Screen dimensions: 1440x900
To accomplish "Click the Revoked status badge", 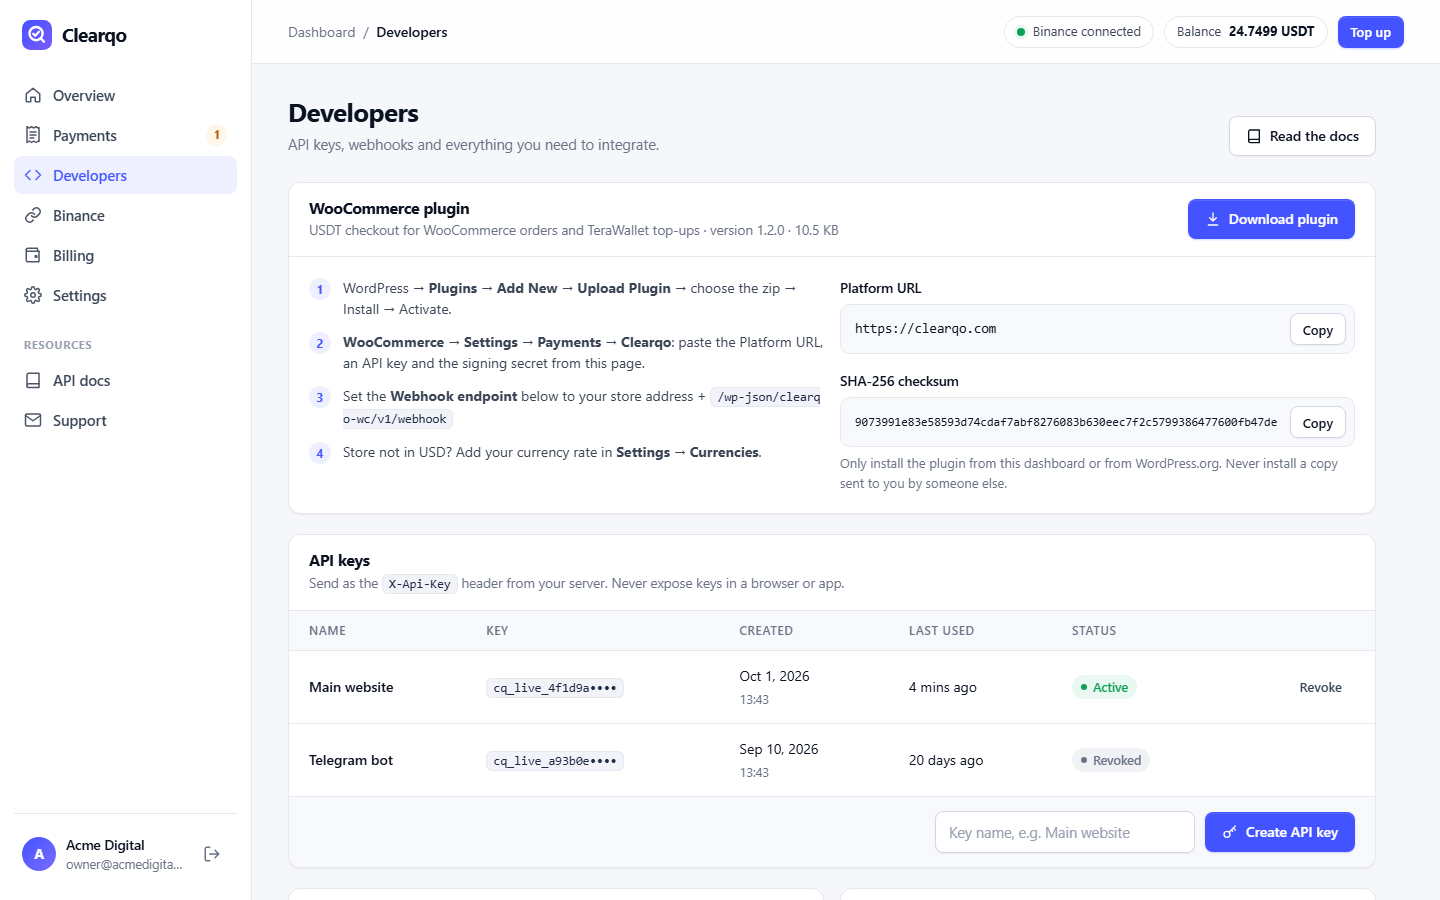I will (x=1111, y=760).
